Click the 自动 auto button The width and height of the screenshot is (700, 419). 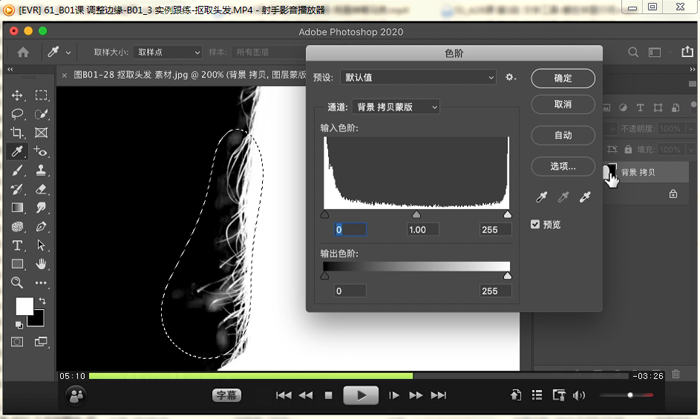coord(563,135)
